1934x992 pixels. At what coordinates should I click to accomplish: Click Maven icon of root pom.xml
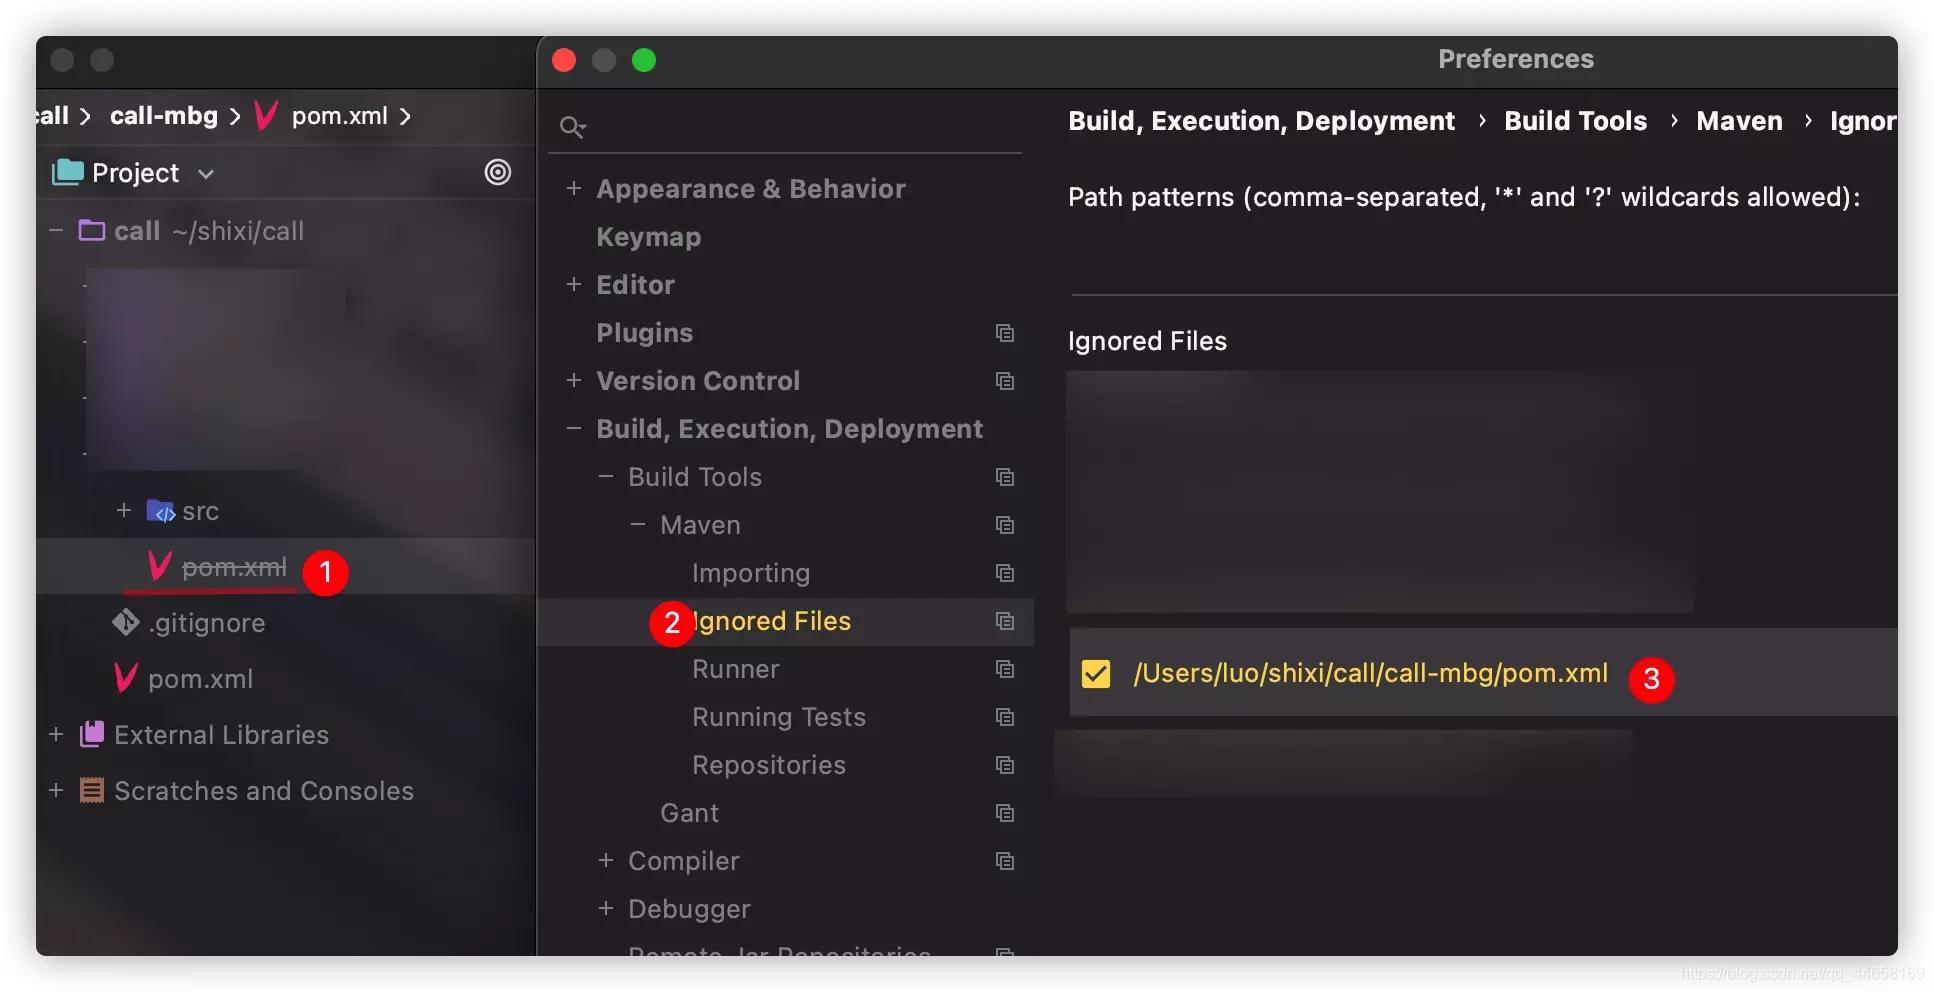click(126, 678)
